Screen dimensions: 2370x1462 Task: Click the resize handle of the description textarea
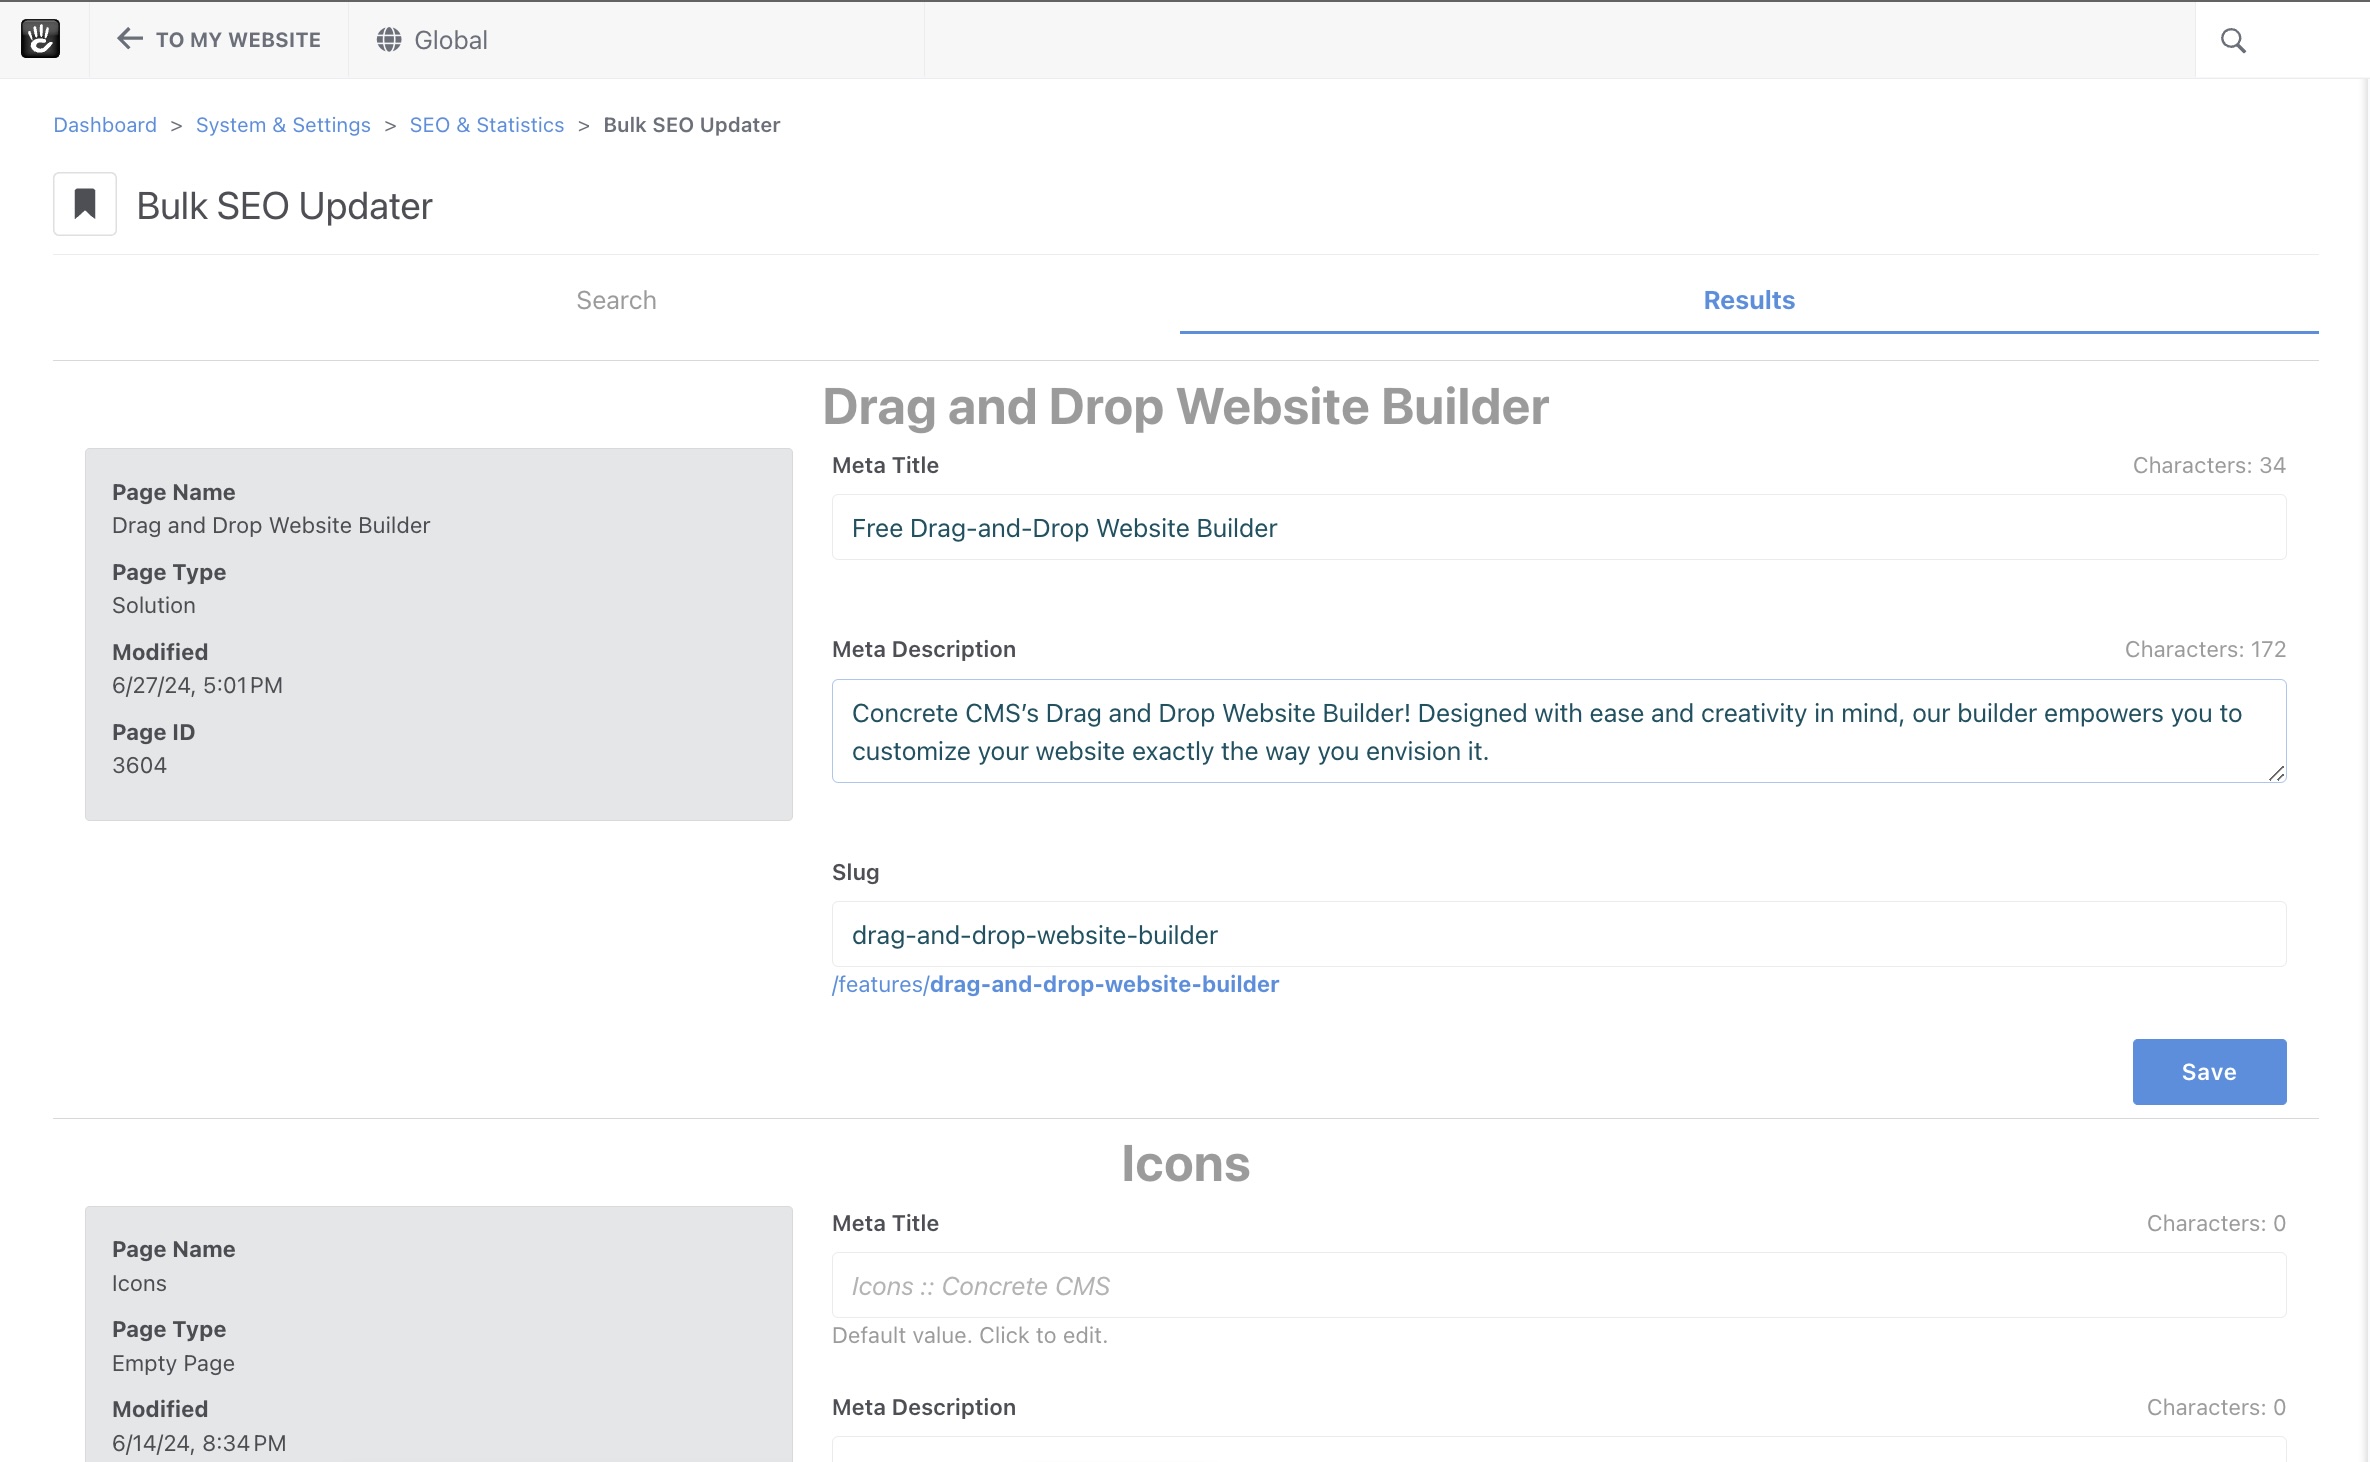(2276, 772)
